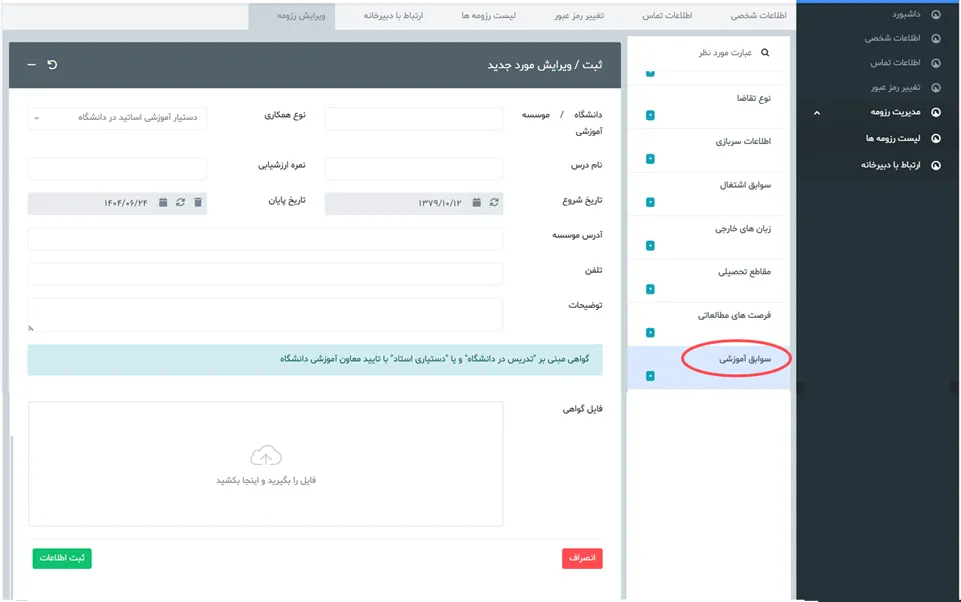Click the refresh icon in تاریخ شروع field

coord(494,203)
